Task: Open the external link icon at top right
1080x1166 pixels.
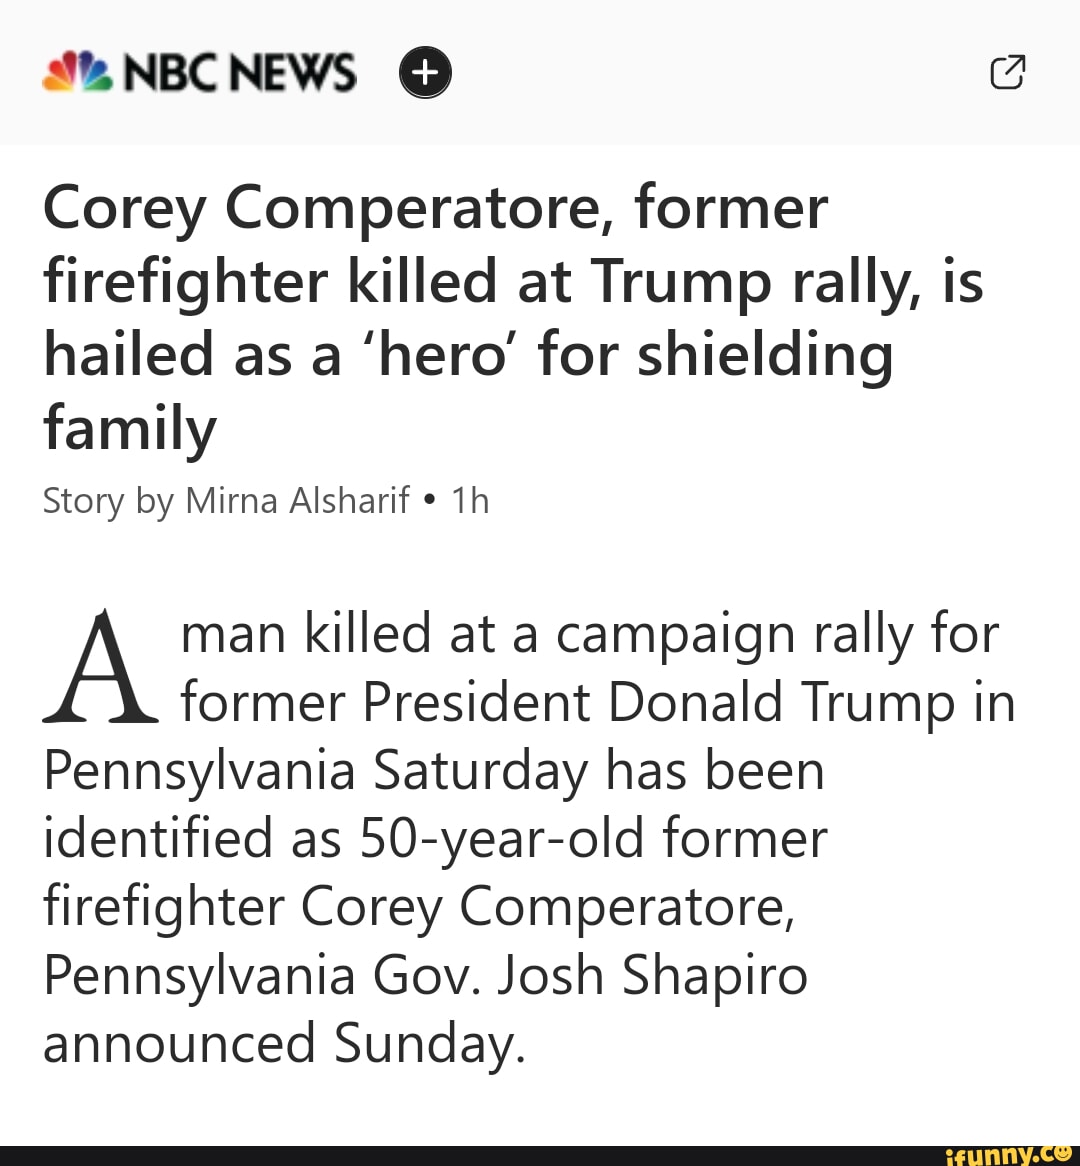Action: point(1008,72)
